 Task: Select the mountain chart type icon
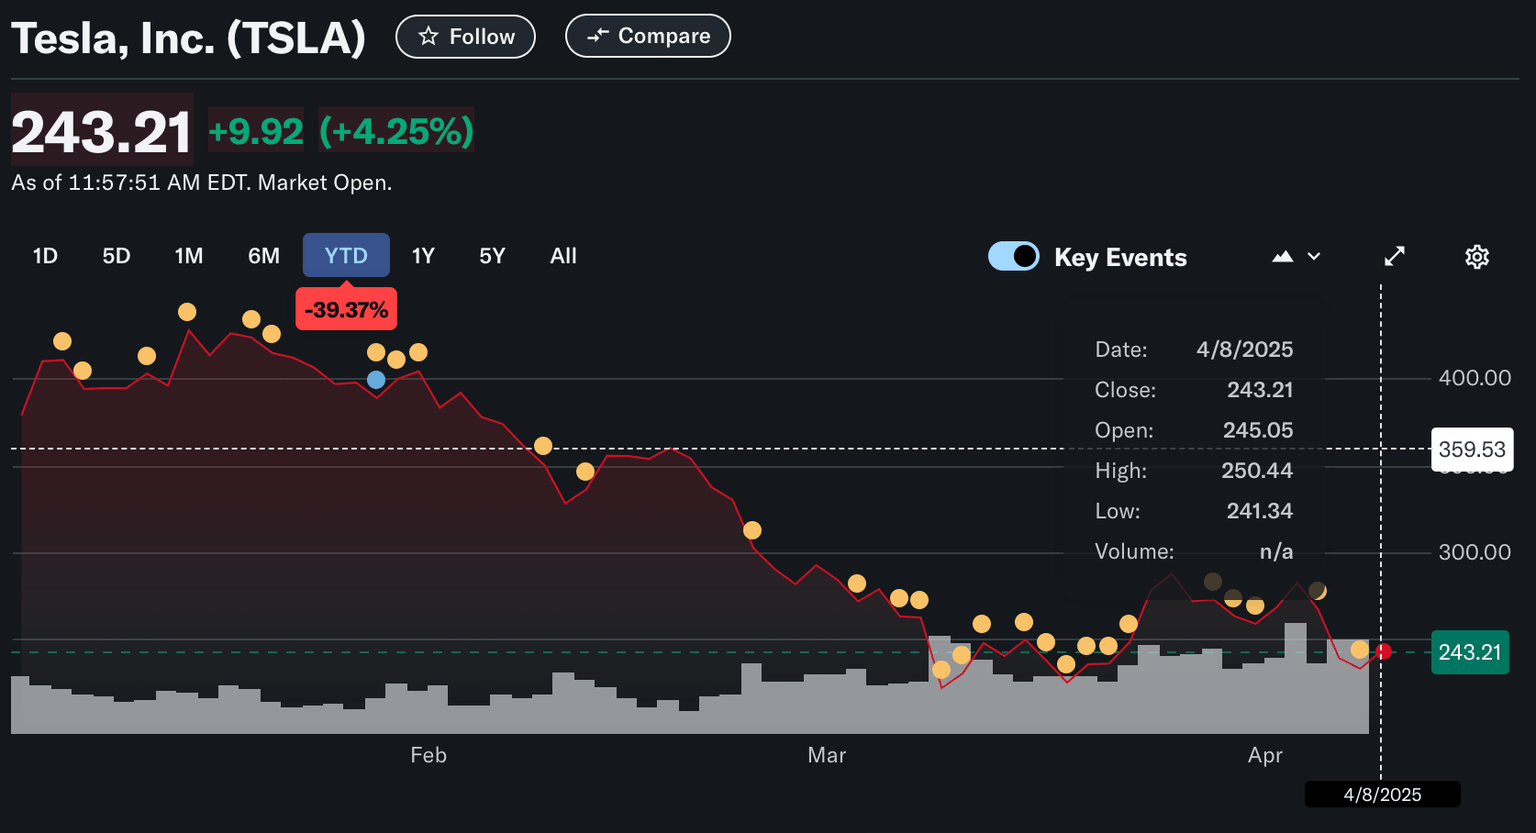point(1283,256)
